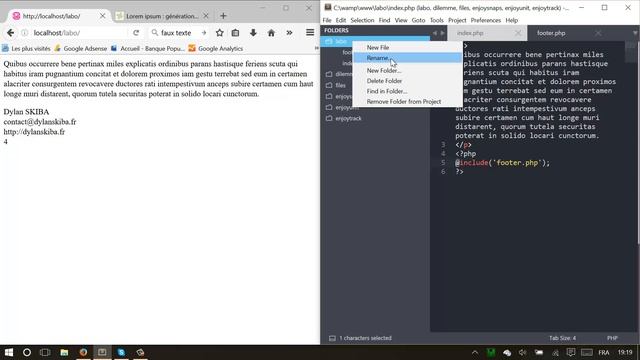Choose Rename... in the context menu
This screenshot has height=360, width=640.
coord(407,58)
